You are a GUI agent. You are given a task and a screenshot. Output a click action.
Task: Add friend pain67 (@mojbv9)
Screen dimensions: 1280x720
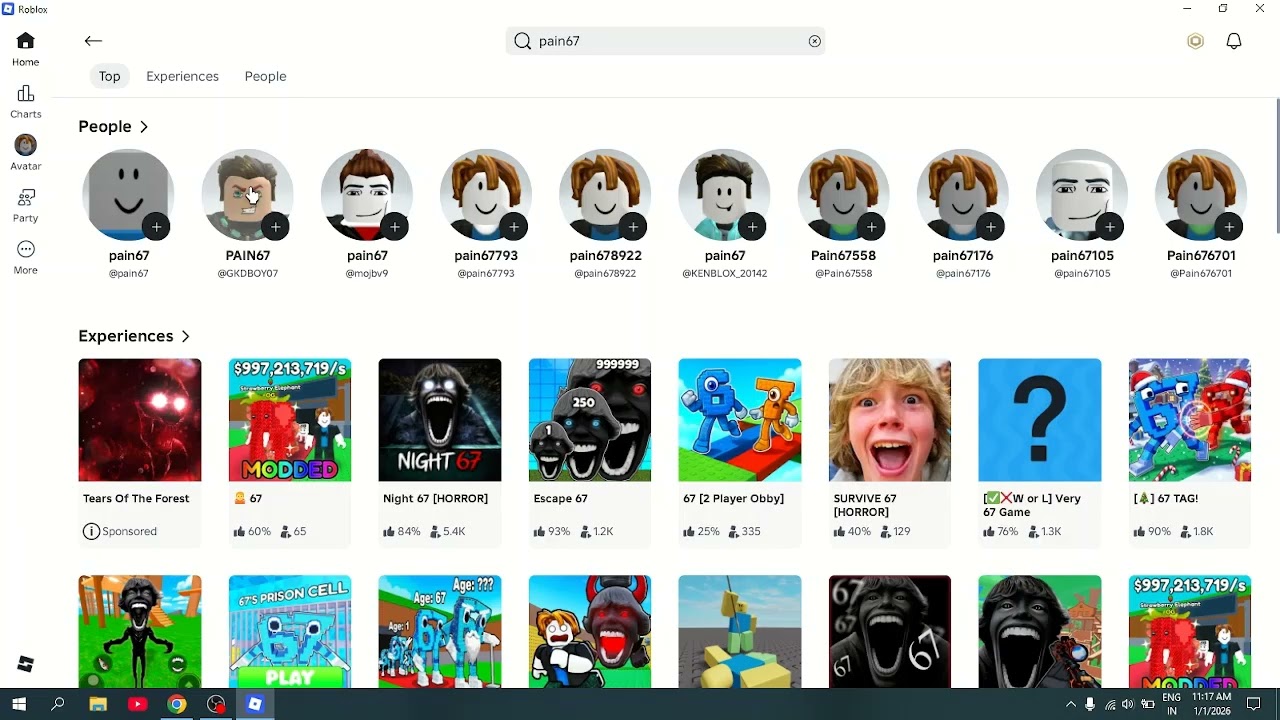coord(394,227)
